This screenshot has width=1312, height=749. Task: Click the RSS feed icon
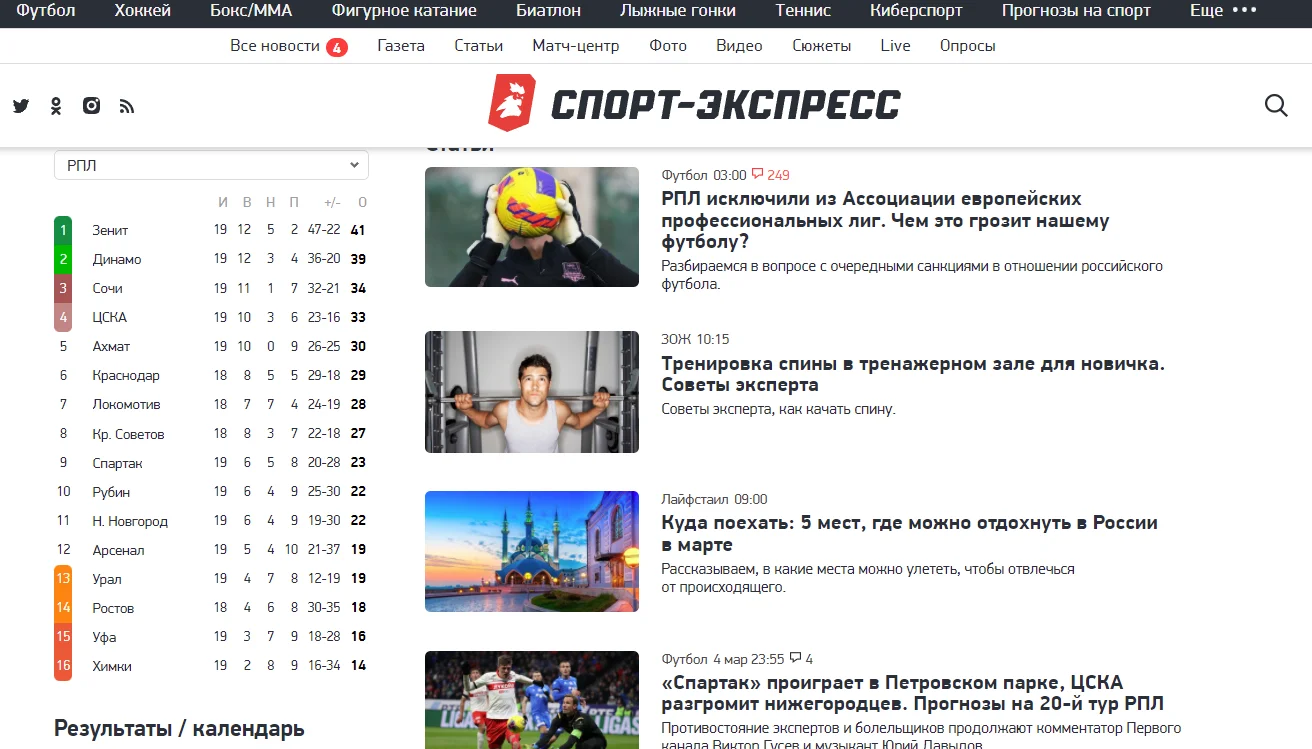point(126,106)
